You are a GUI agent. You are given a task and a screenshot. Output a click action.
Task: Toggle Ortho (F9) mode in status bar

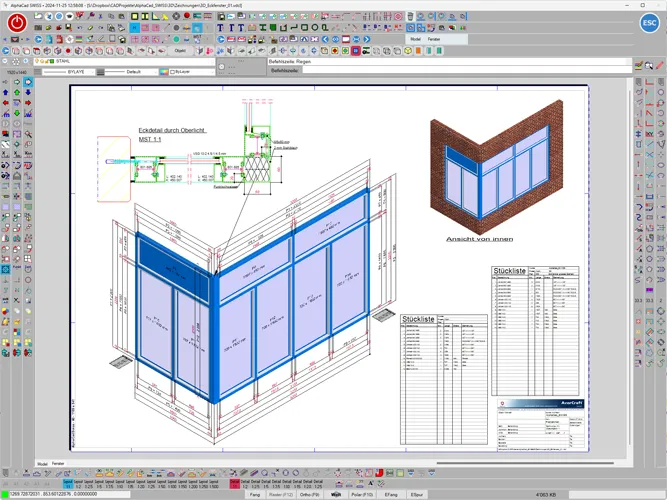(309, 494)
